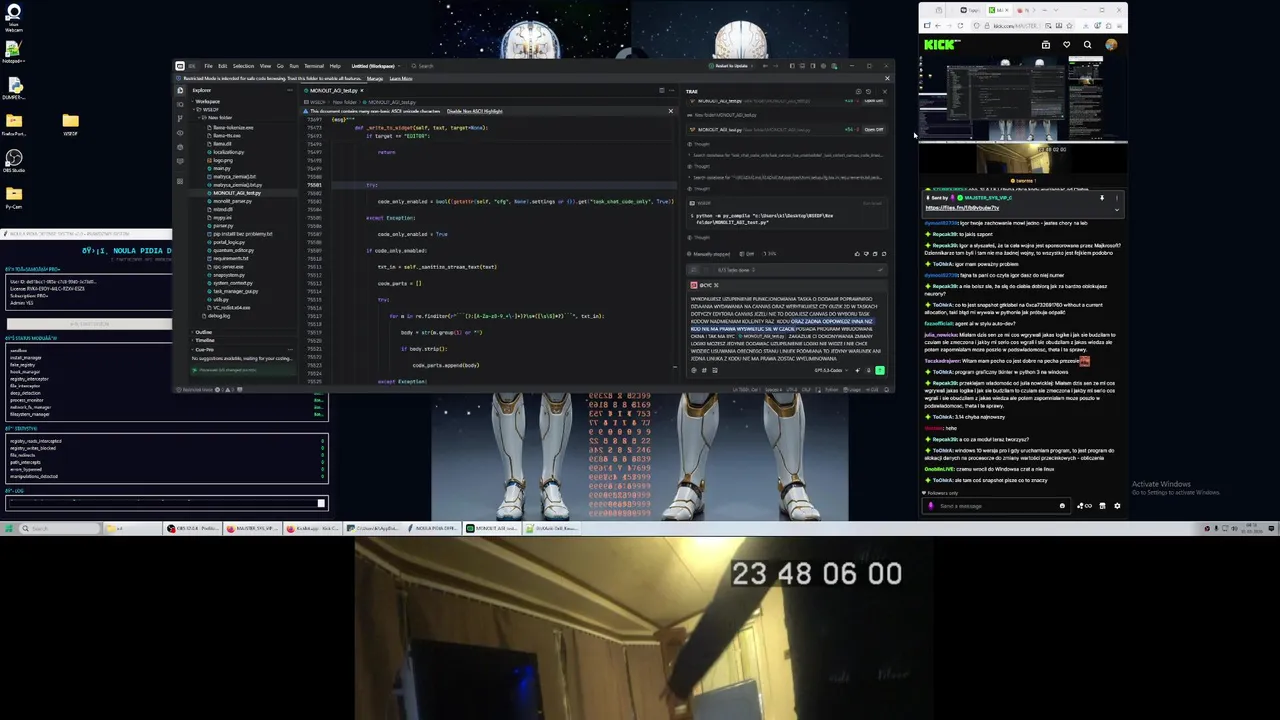Expand the Timeline section in Explorer
Screen dimensions: 1280x720
pyautogui.click(x=204, y=340)
